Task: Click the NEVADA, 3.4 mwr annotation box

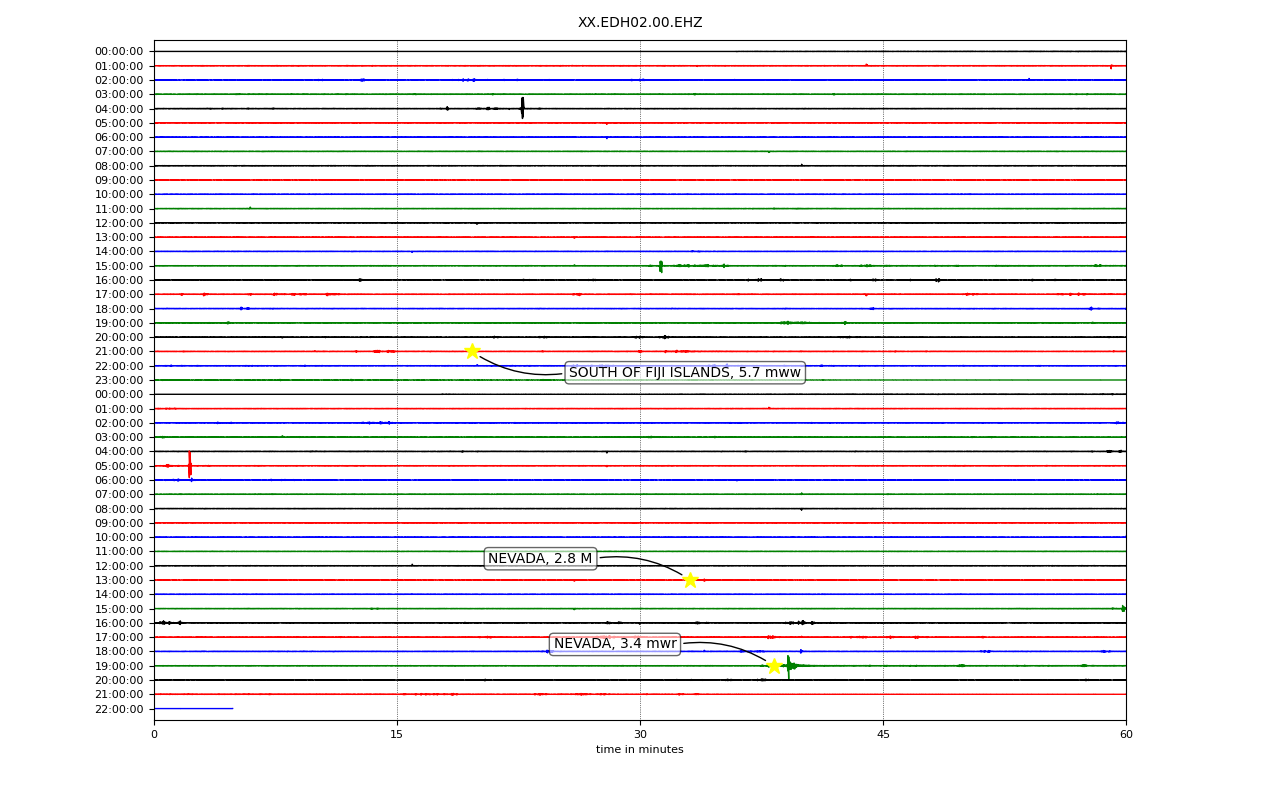Action: coord(615,644)
